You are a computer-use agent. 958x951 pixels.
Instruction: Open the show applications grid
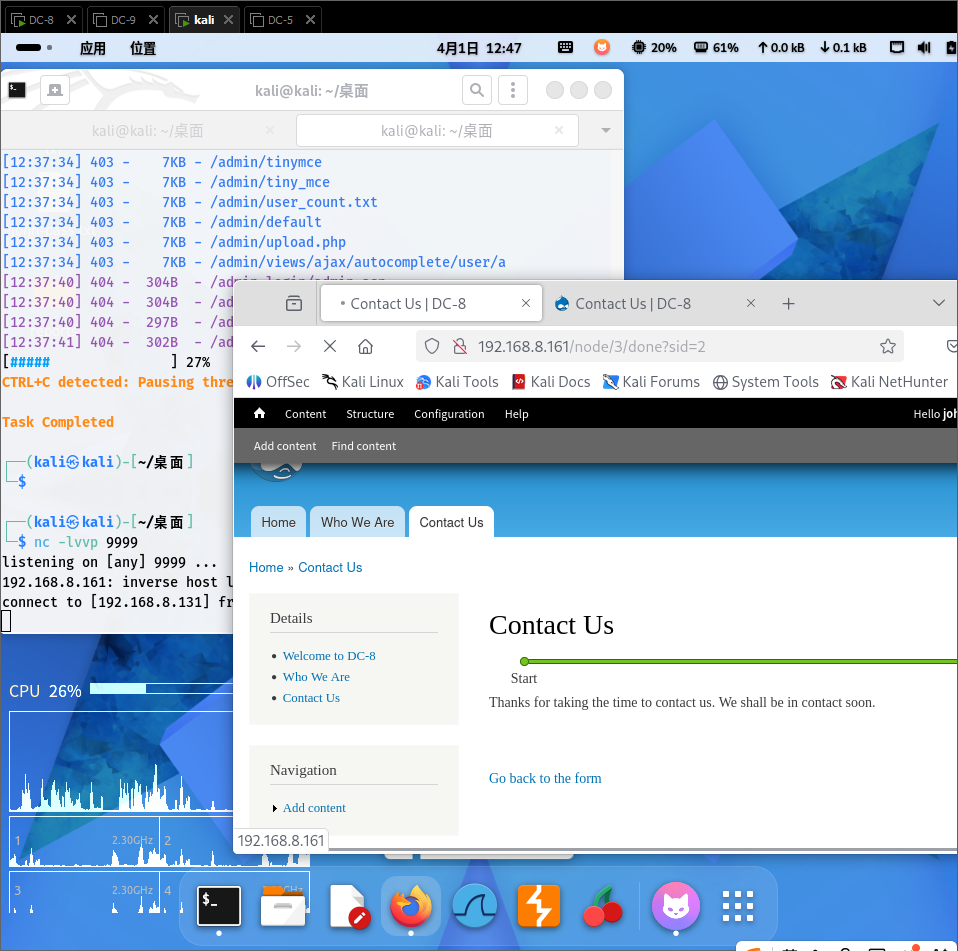(x=737, y=906)
